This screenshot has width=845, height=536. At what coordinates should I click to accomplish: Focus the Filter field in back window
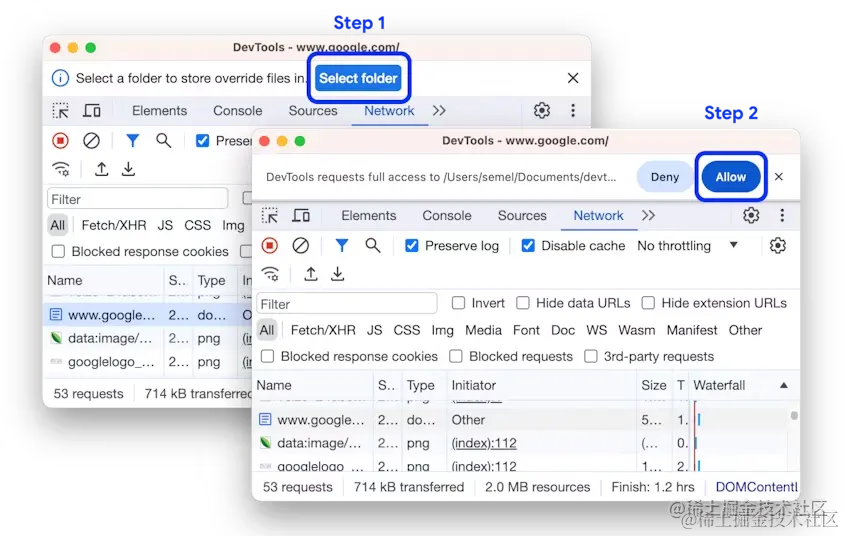point(137,199)
